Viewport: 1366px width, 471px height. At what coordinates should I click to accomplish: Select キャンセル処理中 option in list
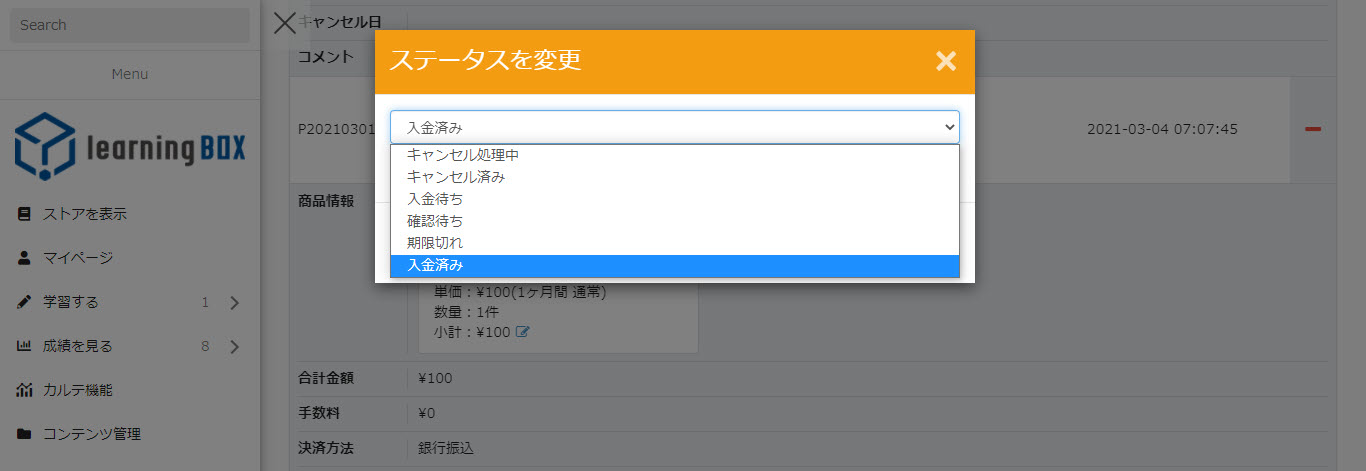pyautogui.click(x=463, y=155)
